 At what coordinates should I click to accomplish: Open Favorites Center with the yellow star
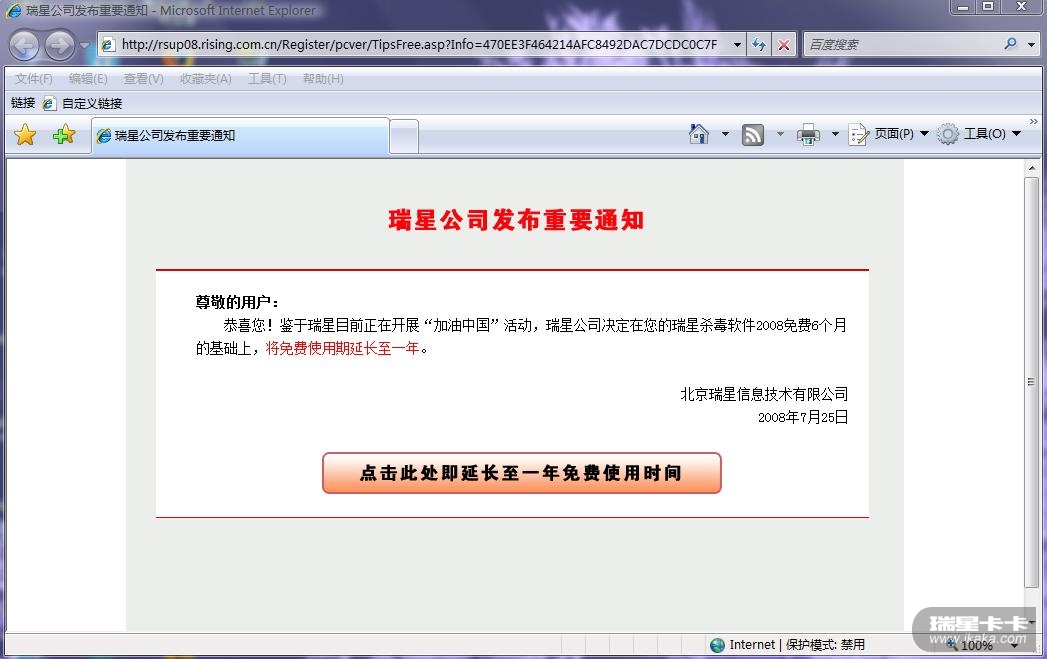(x=25, y=135)
